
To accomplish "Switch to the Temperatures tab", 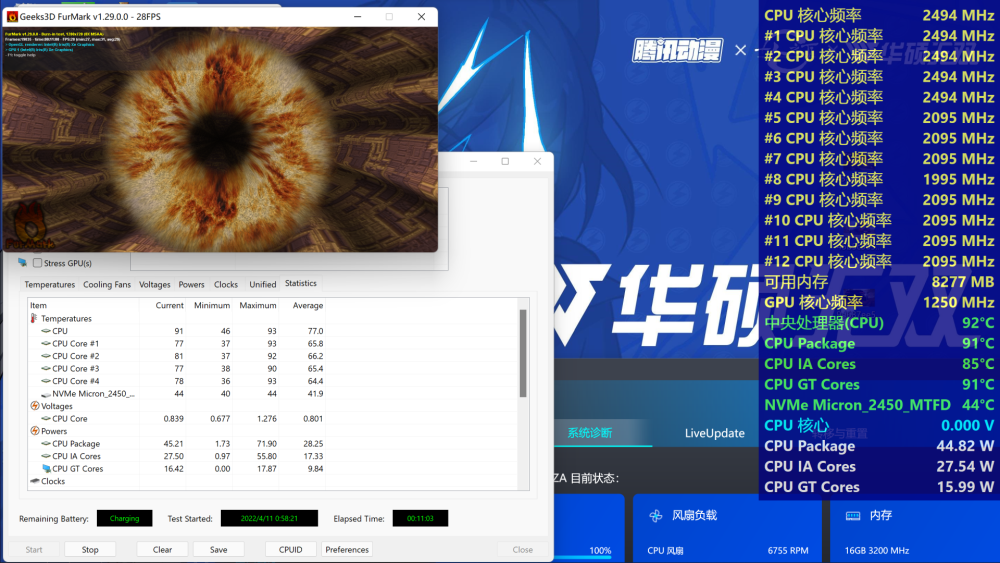I will pos(50,284).
